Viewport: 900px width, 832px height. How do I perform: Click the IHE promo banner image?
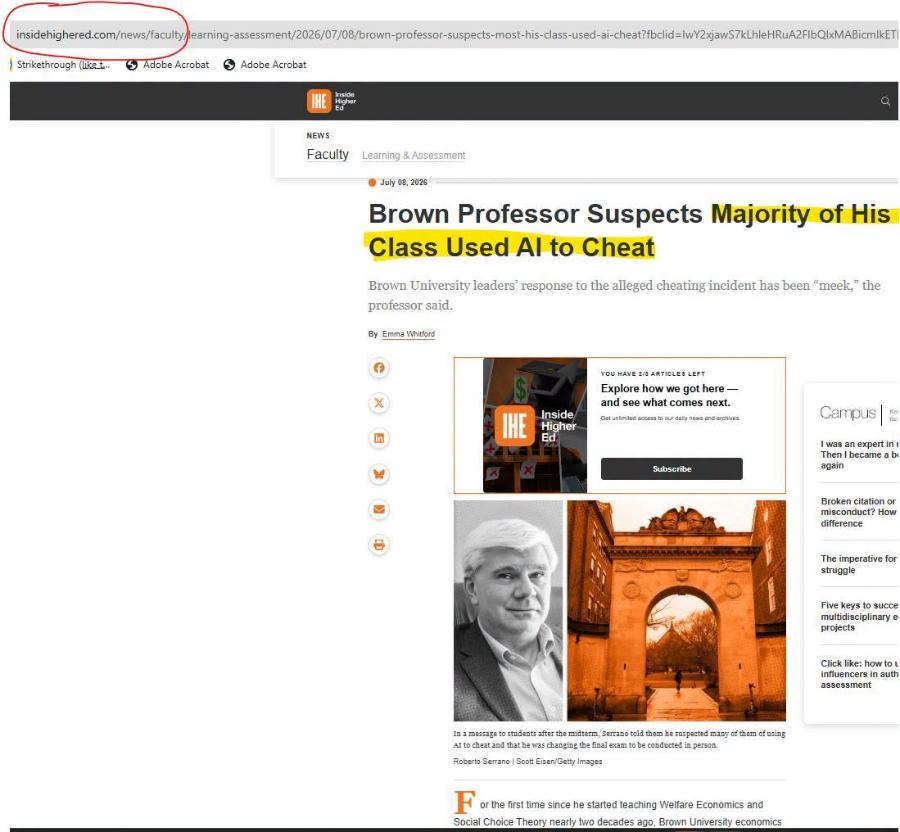[x=534, y=425]
